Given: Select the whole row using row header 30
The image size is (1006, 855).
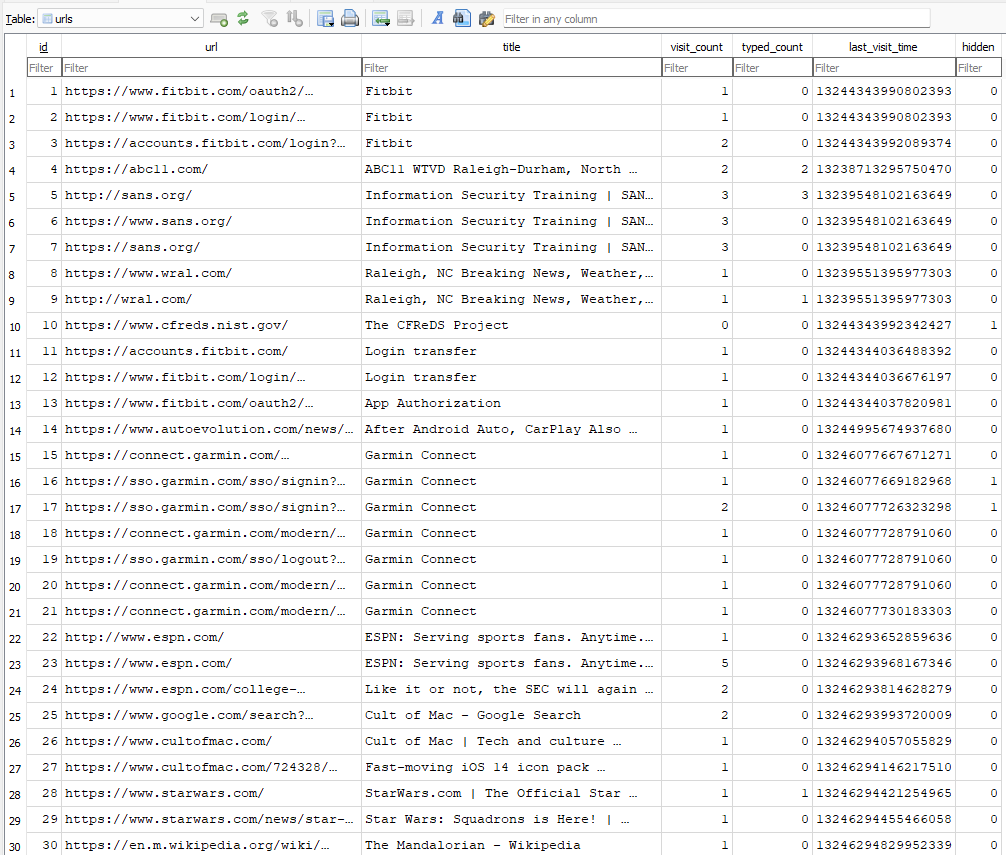Looking at the screenshot, I should (x=15, y=846).
